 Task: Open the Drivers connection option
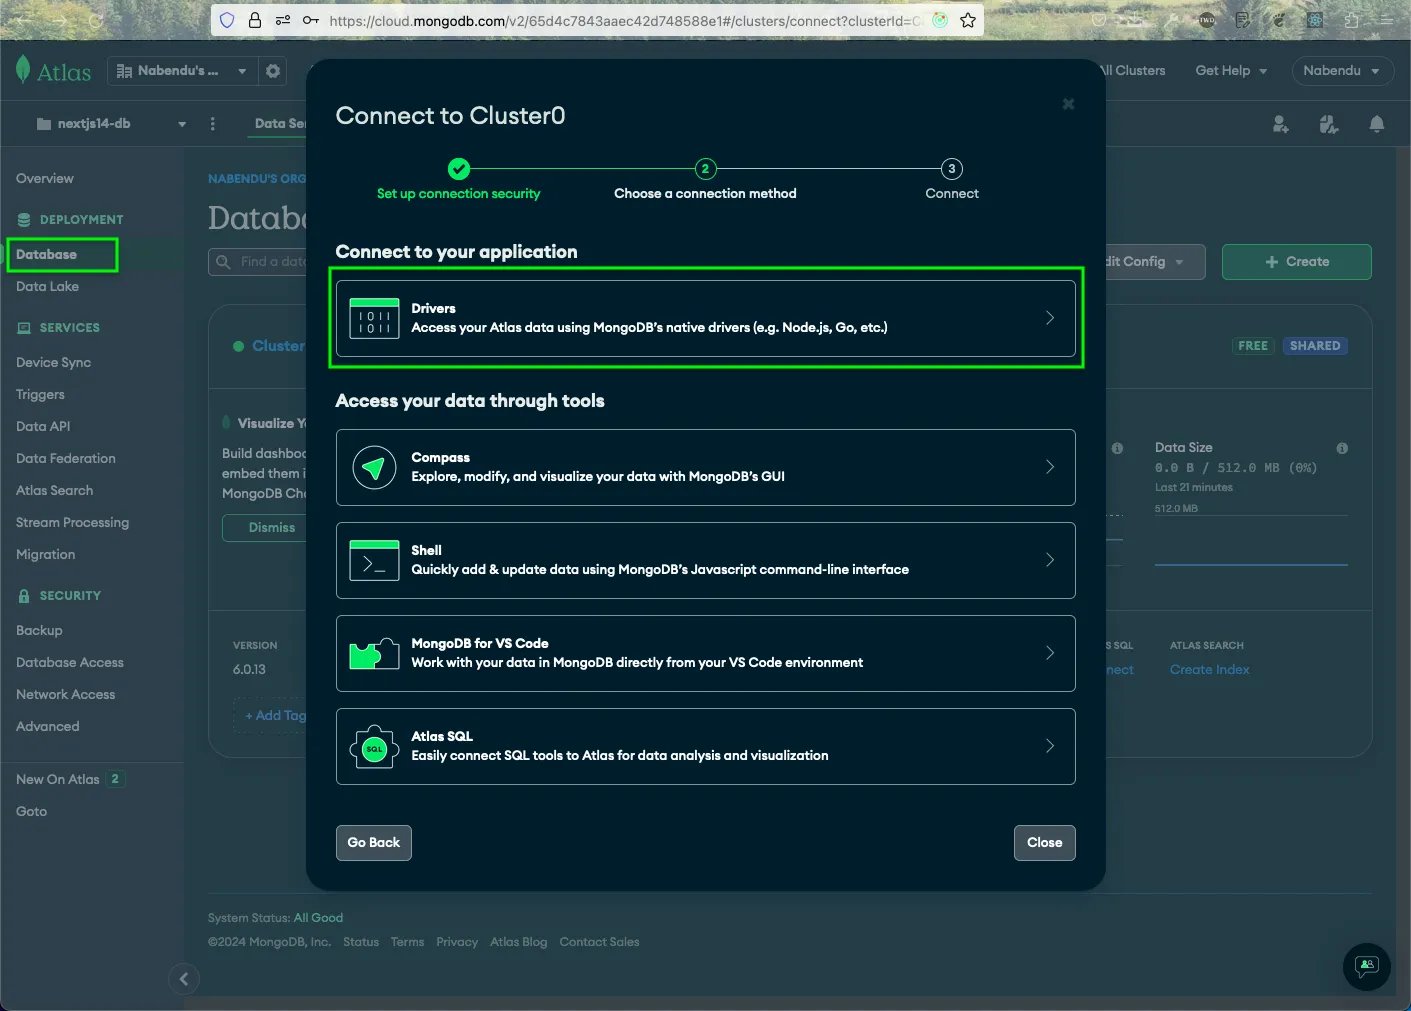tap(705, 318)
